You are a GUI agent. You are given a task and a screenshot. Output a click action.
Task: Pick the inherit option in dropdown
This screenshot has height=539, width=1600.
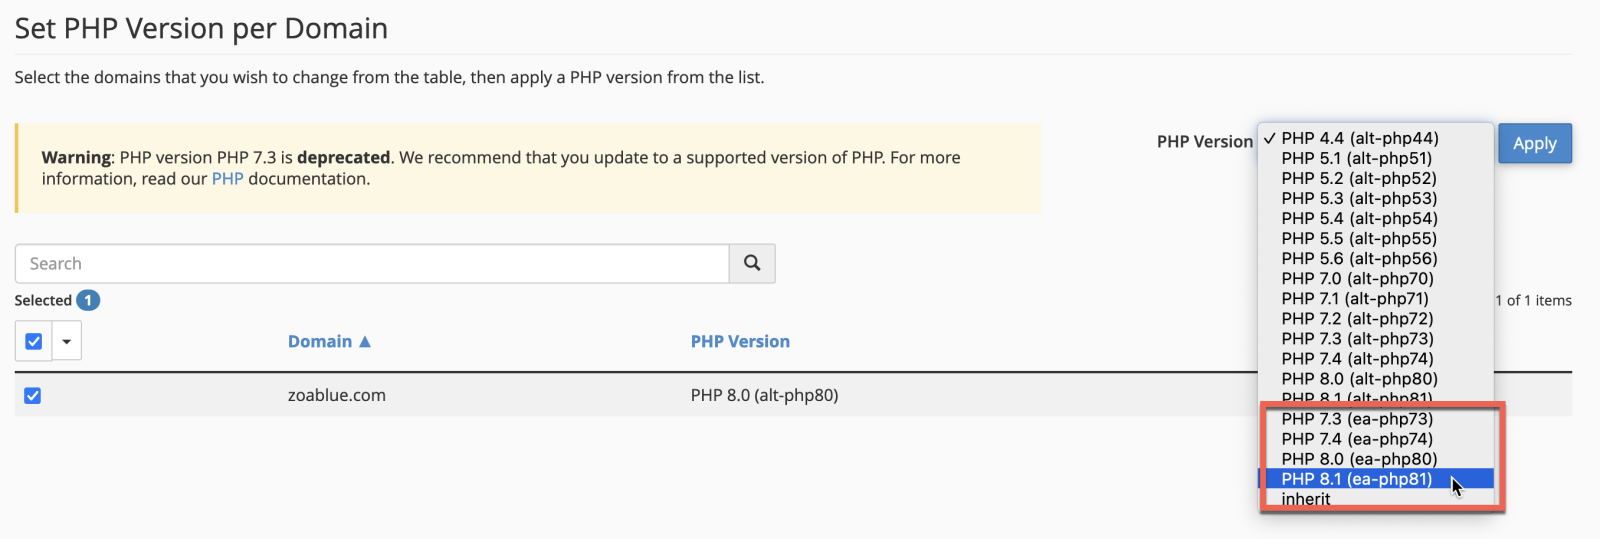click(x=1306, y=499)
